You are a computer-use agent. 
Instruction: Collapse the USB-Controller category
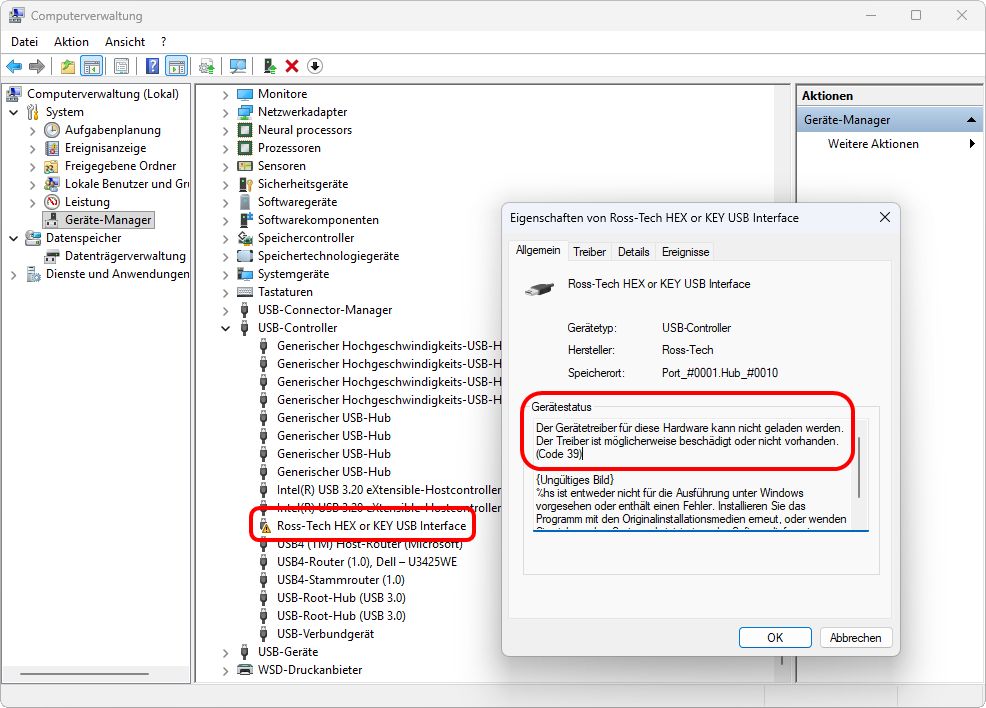(225, 328)
